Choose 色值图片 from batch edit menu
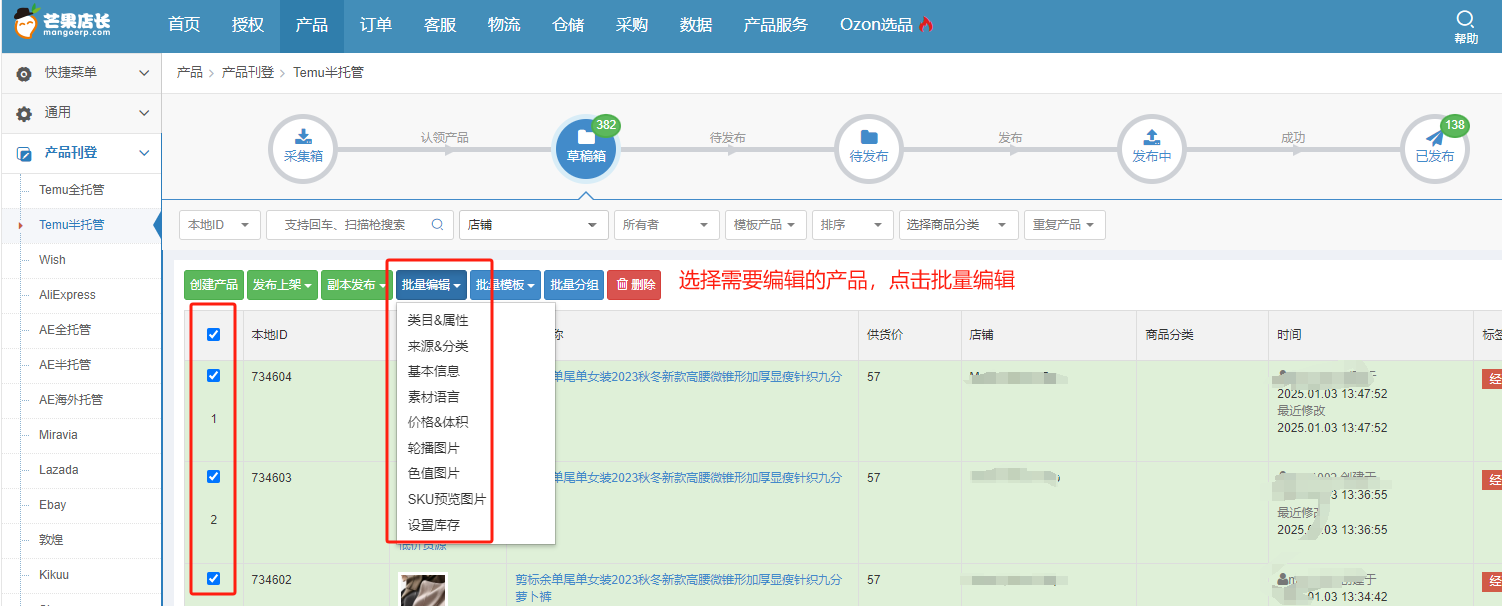Viewport: 1502px width, 606px height. click(434, 473)
